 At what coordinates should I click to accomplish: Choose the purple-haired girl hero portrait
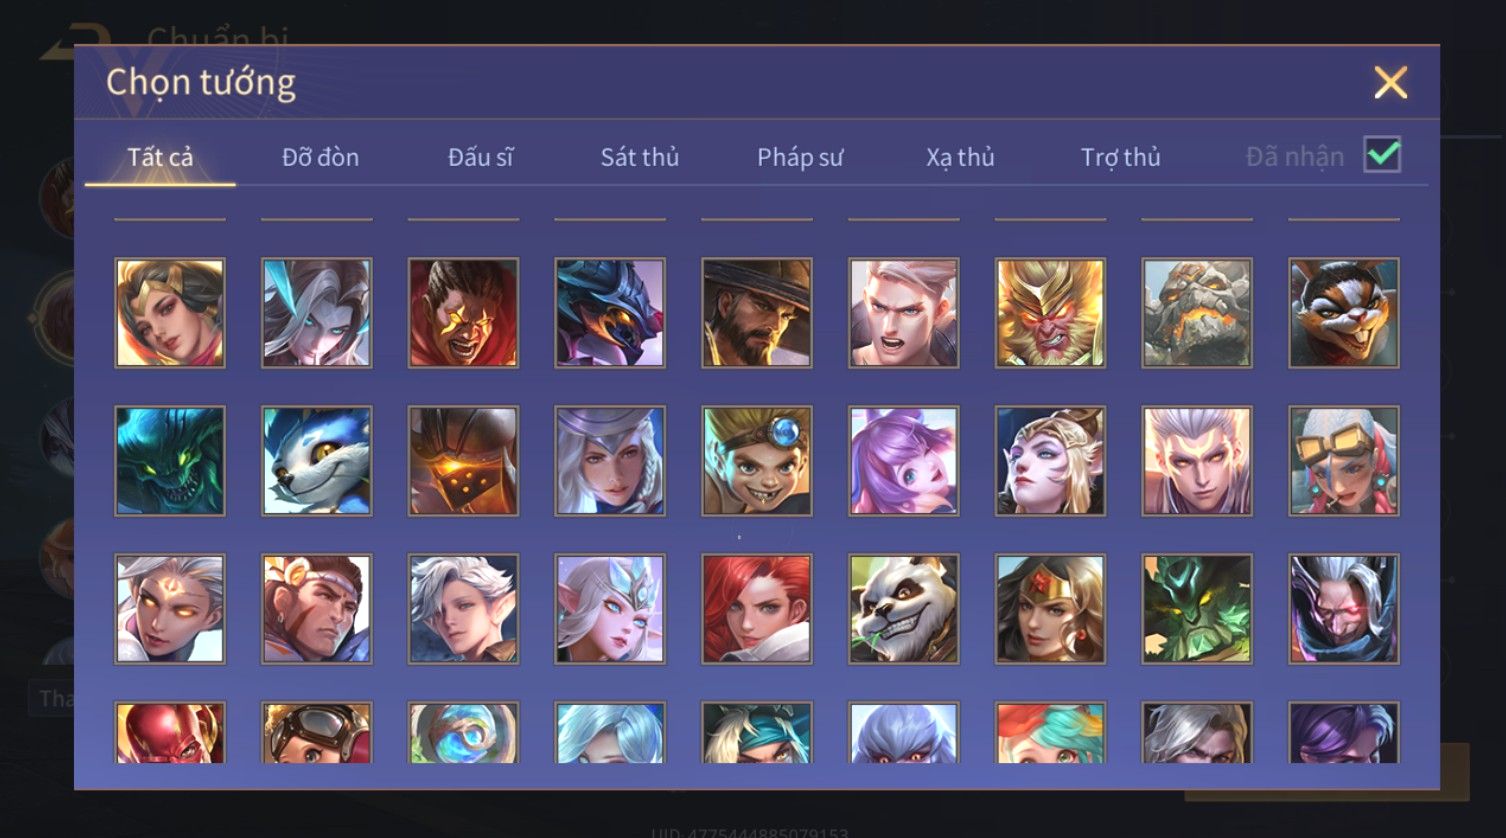tap(903, 461)
